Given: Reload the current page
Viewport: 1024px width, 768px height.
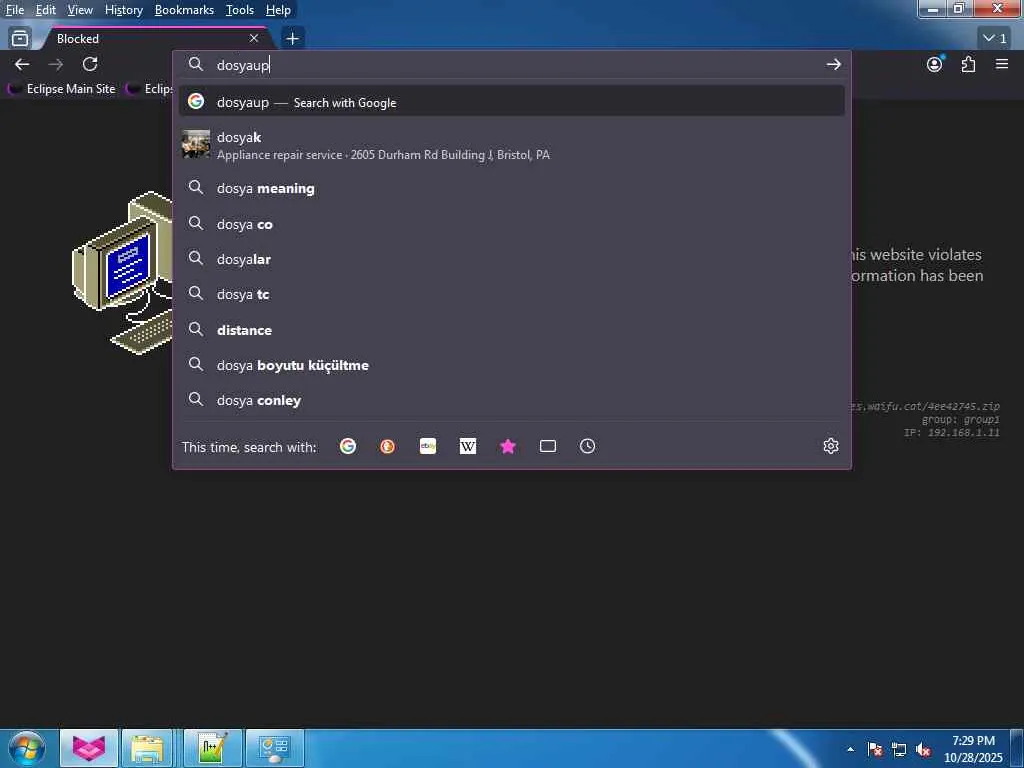Looking at the screenshot, I should pyautogui.click(x=90, y=64).
